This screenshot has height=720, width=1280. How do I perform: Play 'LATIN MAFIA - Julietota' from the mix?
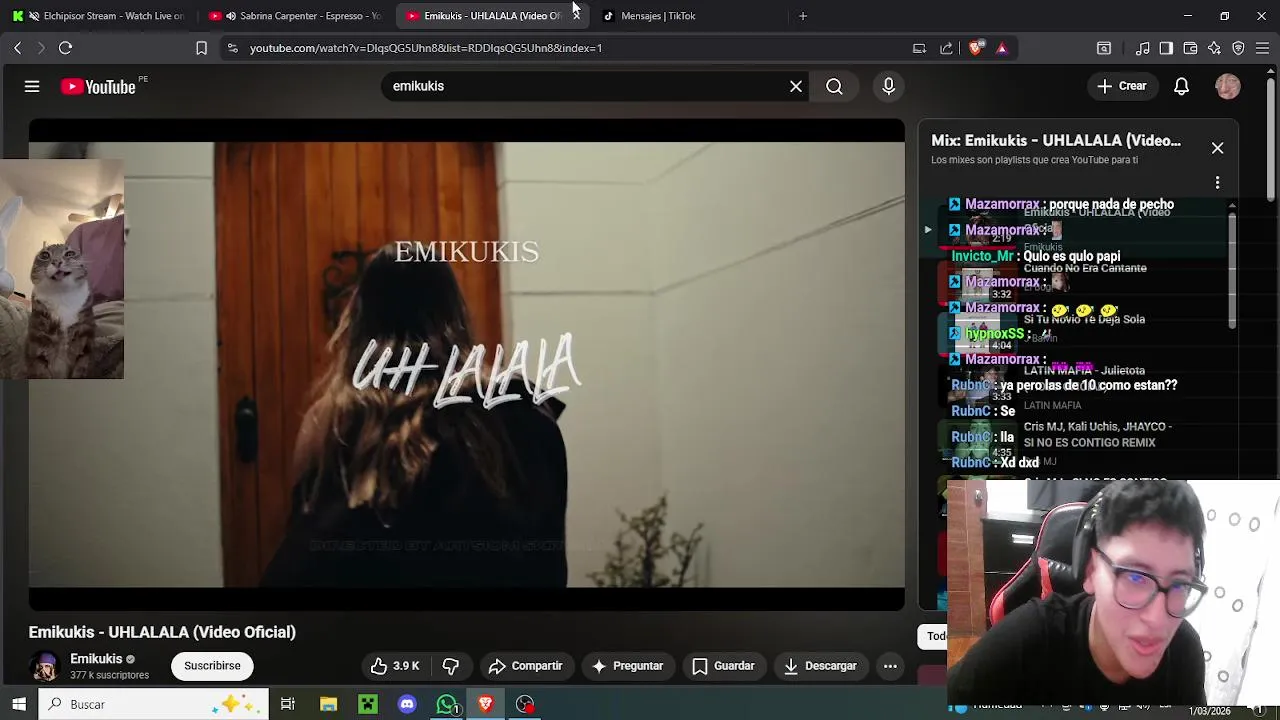pyautogui.click(x=1084, y=371)
